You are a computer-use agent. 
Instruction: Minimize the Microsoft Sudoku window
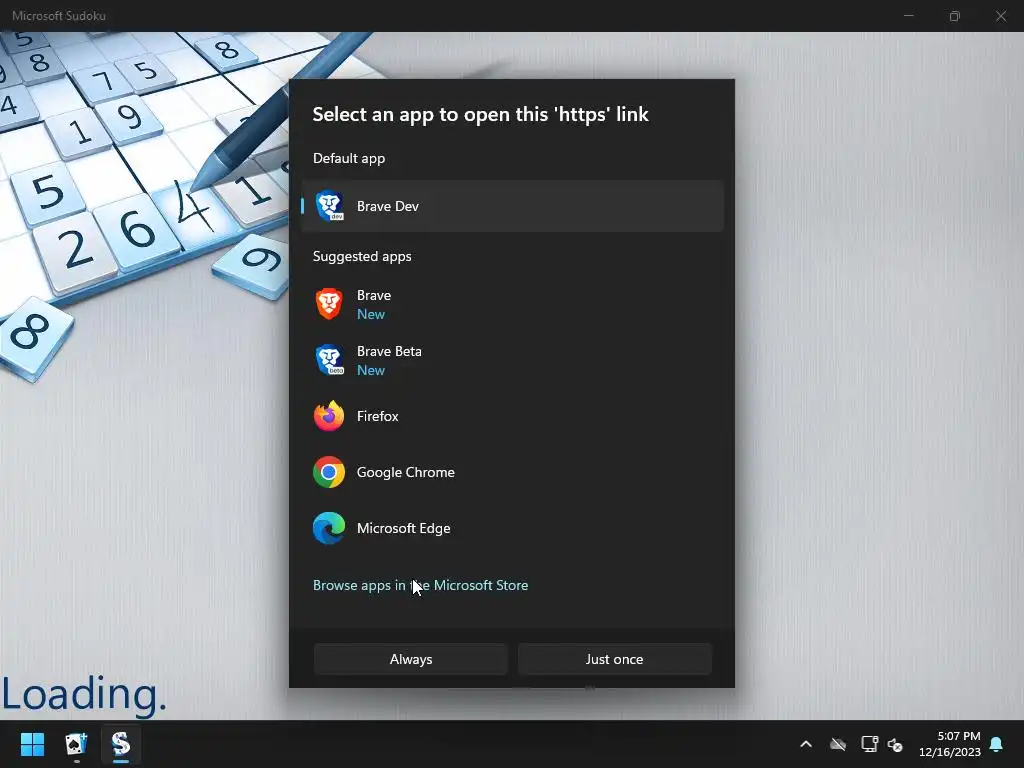[x=908, y=16]
